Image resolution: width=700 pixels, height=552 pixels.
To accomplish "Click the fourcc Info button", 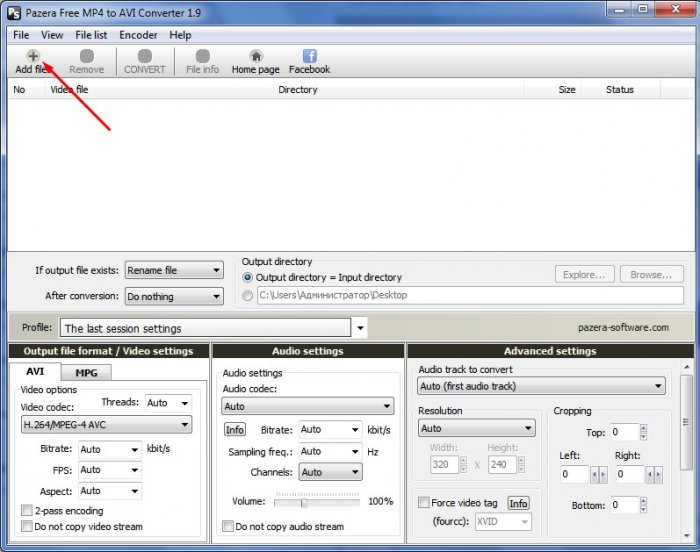I will coord(518,503).
